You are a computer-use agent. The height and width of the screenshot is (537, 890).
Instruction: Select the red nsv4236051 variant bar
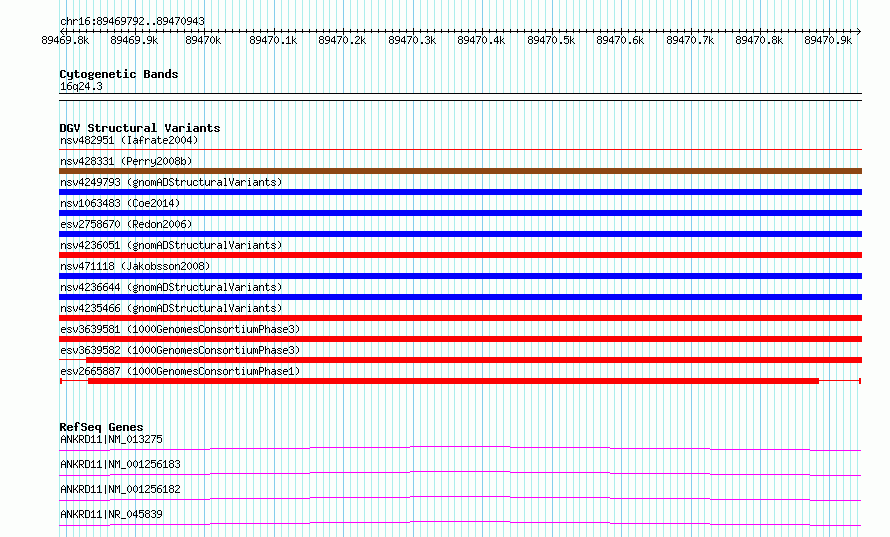(460, 255)
